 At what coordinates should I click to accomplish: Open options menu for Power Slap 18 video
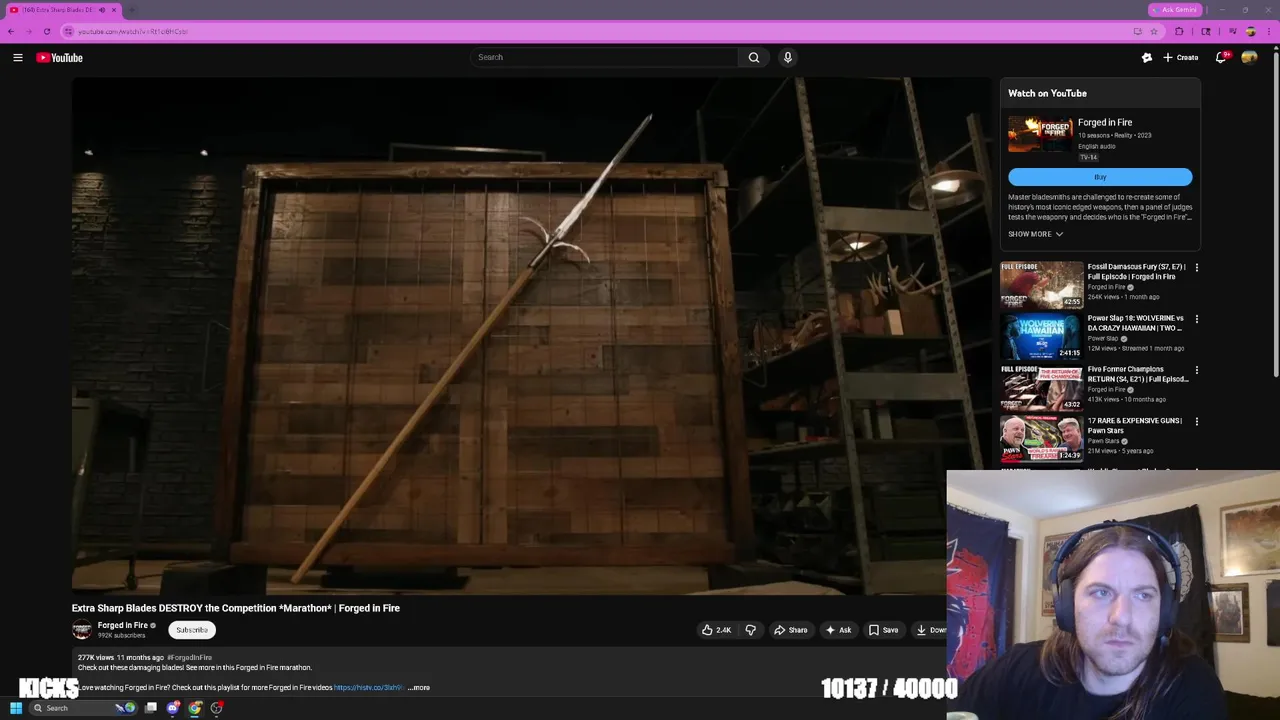click(x=1196, y=319)
